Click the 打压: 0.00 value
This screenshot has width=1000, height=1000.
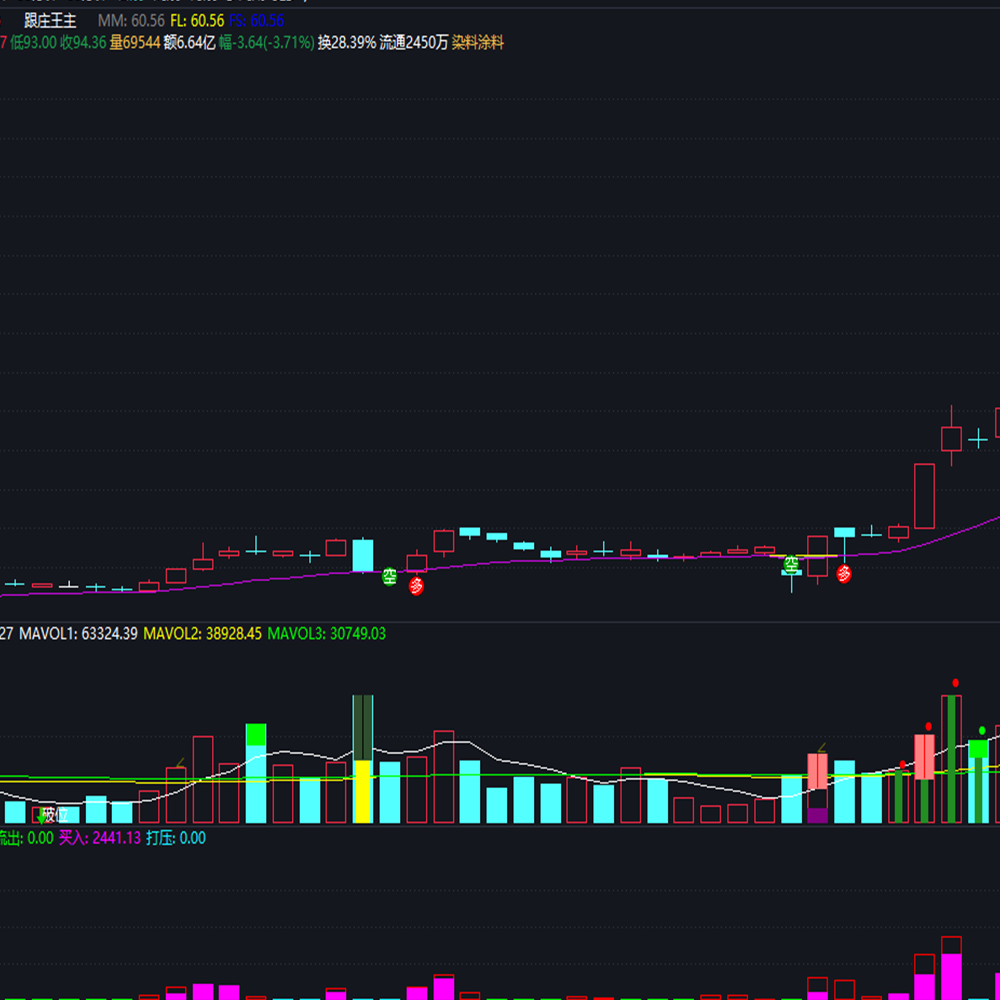pos(176,837)
